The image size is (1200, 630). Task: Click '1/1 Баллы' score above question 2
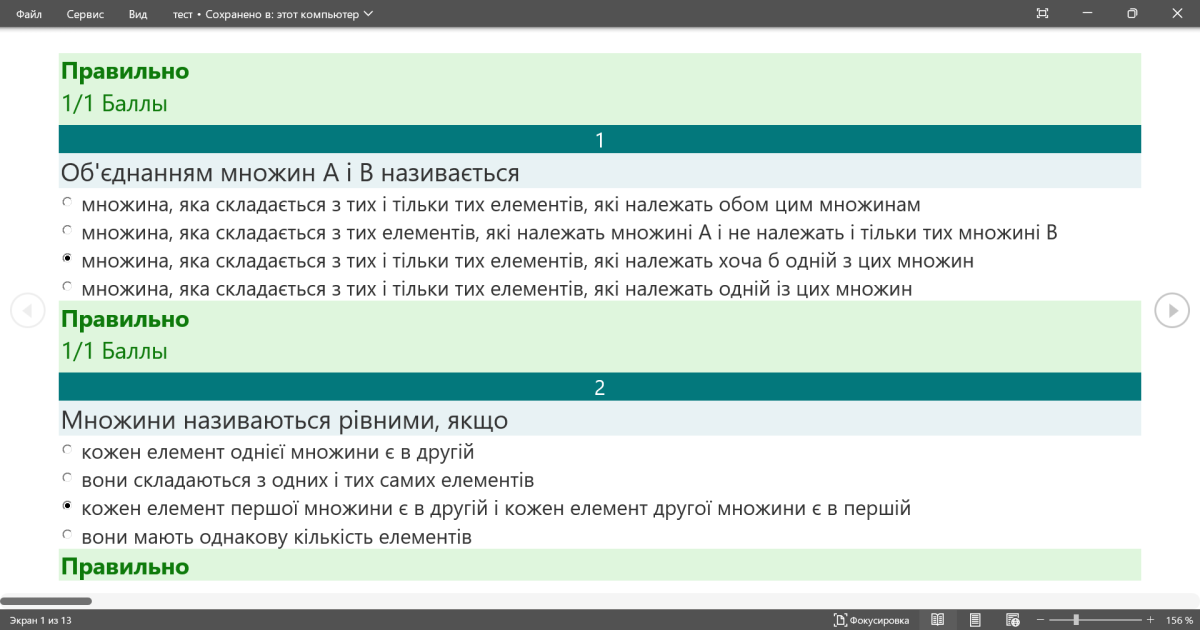(114, 351)
